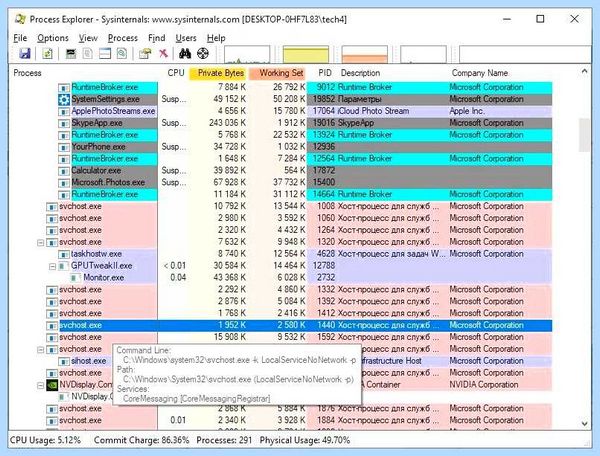Select the sihost.exe process
Viewport: 600px width, 456px height.
click(88, 361)
